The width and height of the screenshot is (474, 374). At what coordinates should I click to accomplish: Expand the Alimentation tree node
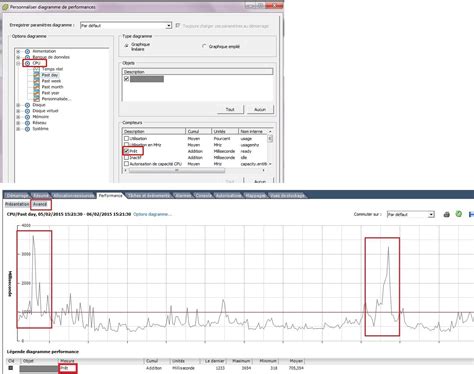[18, 51]
